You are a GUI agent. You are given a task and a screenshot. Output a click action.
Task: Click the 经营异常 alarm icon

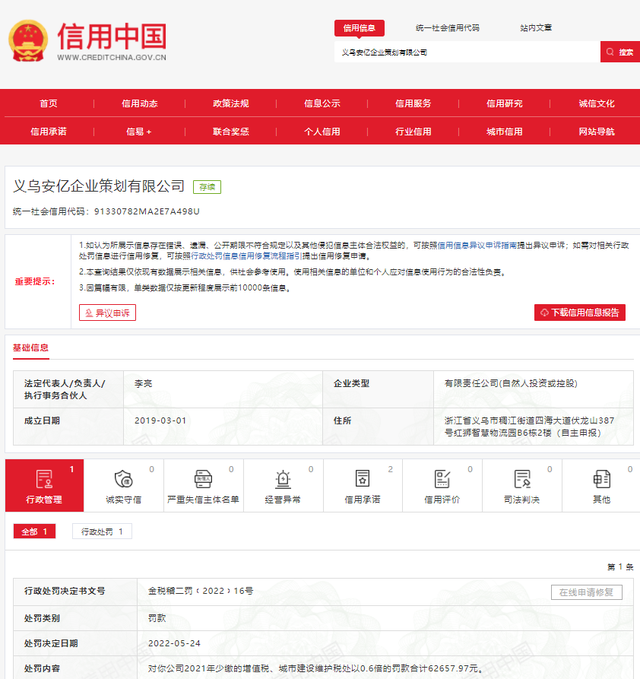pyautogui.click(x=283, y=480)
